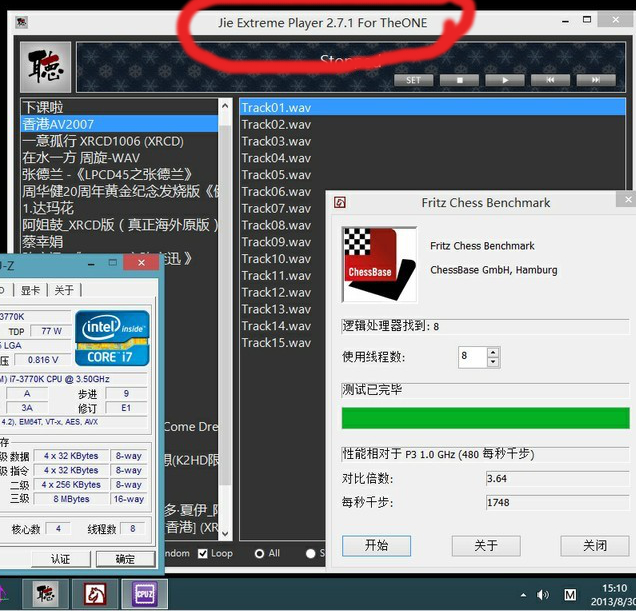636x611 pixels.
Task: Select the 周华健20周年 album entry
Action: tap(120, 191)
